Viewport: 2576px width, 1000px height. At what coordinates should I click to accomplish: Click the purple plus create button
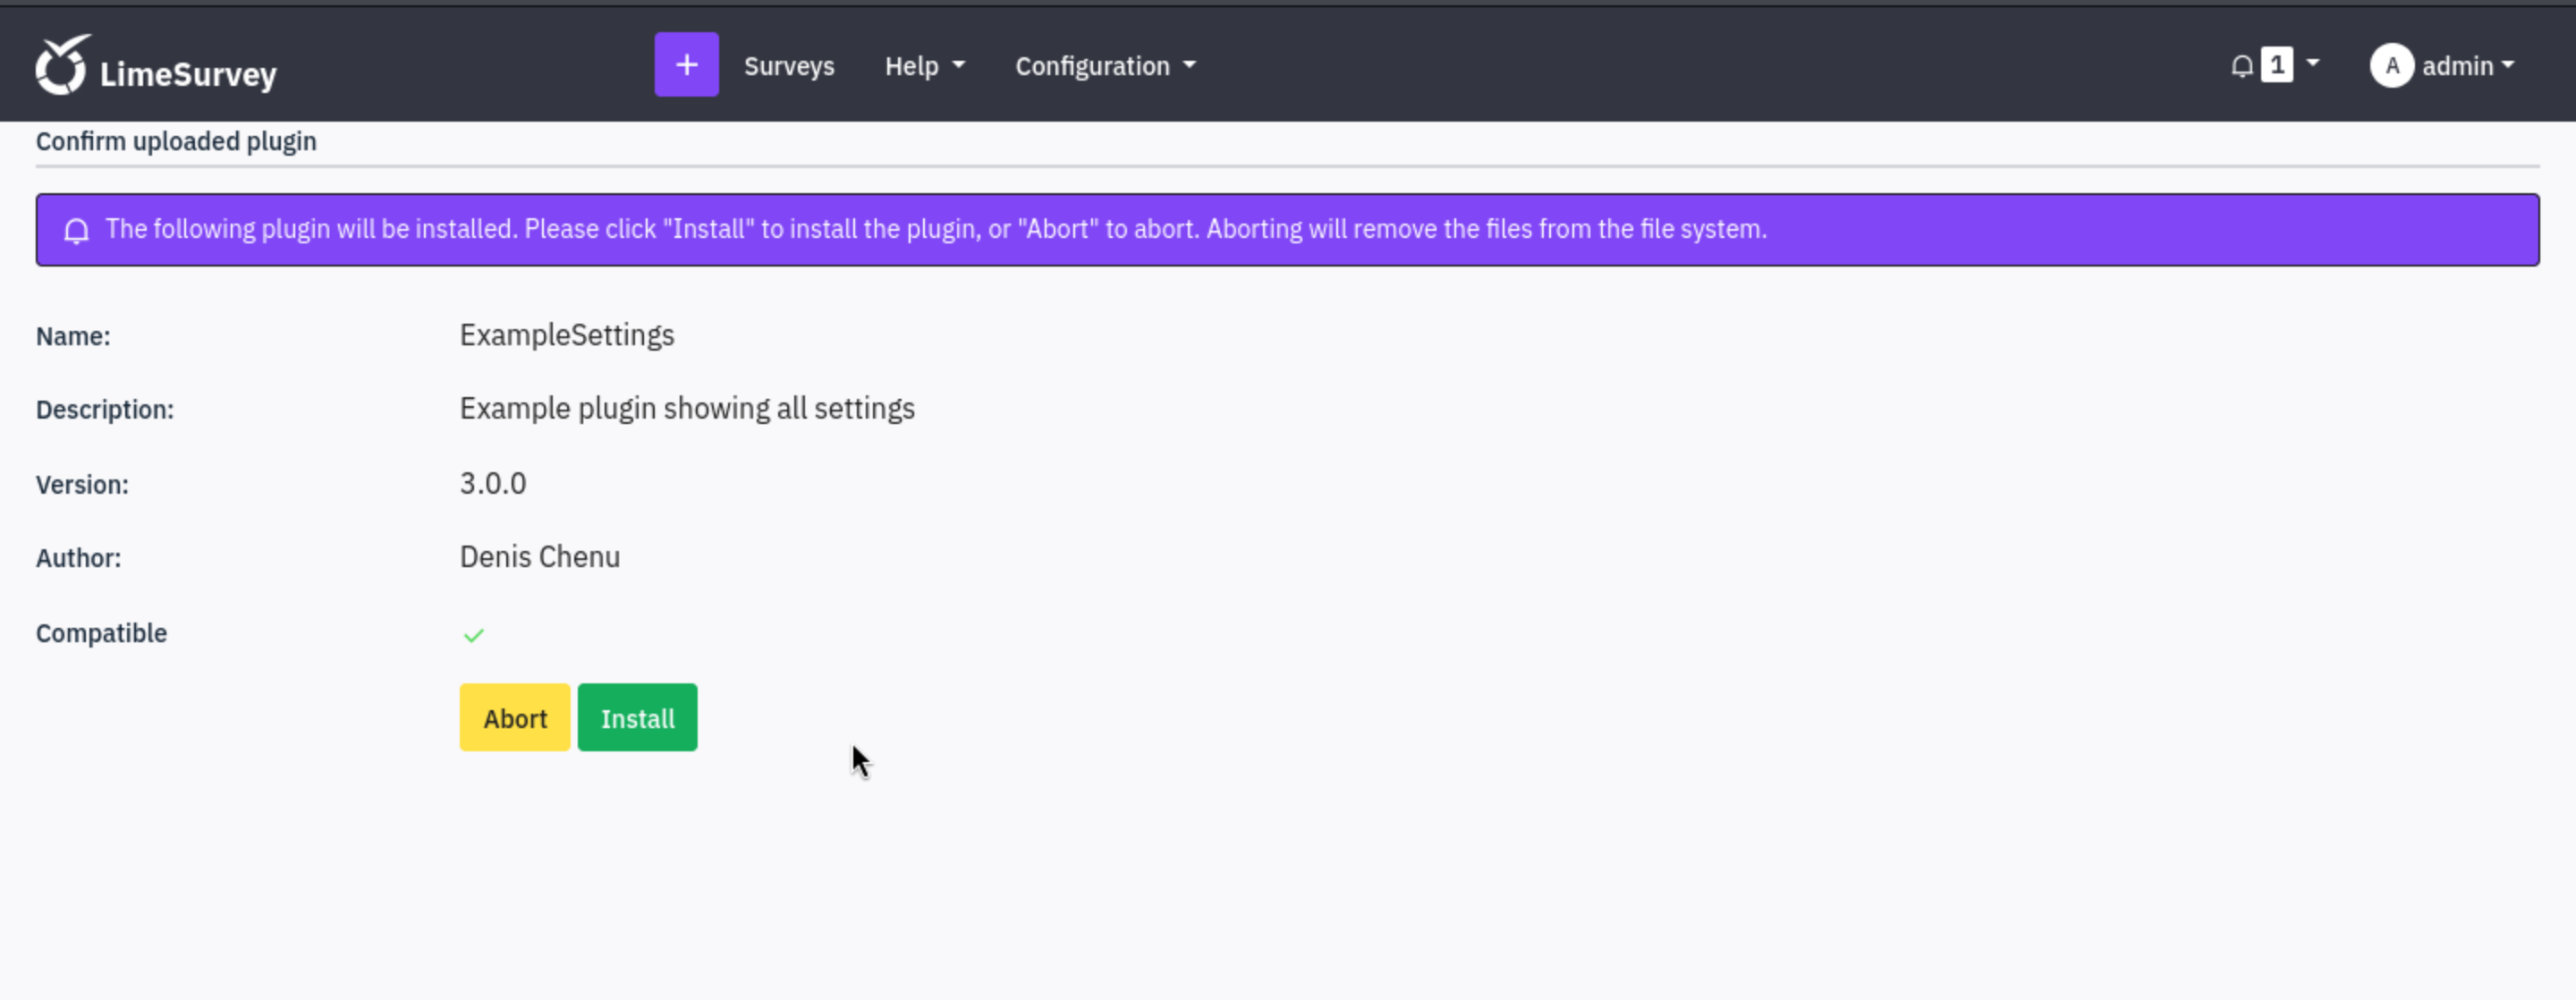(x=686, y=65)
